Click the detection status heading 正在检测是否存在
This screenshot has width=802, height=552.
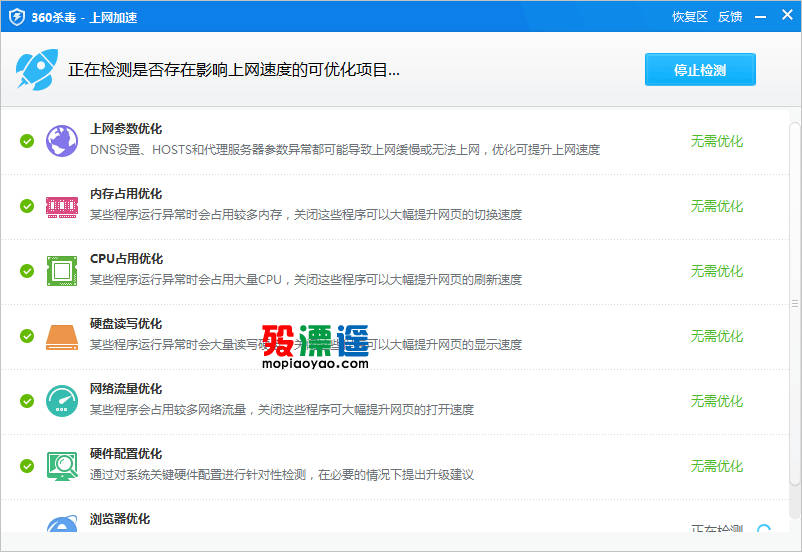click(234, 70)
